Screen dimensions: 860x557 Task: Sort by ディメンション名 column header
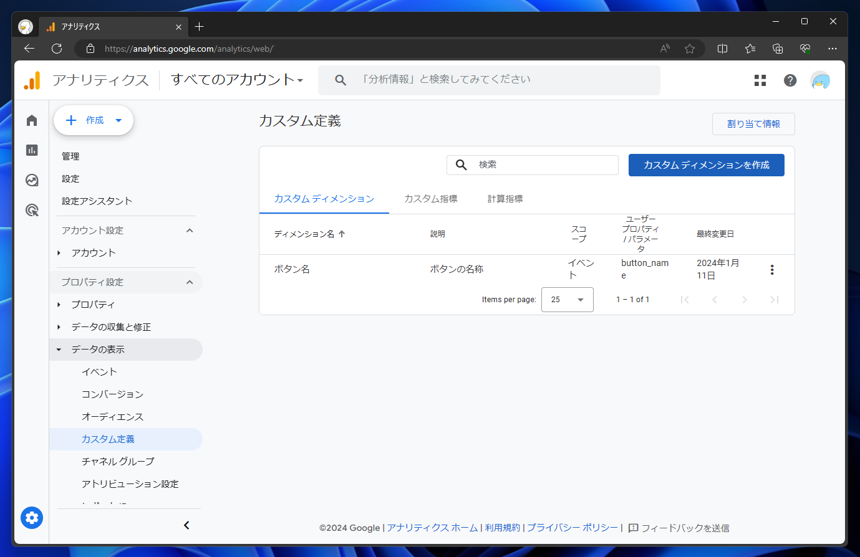point(309,234)
